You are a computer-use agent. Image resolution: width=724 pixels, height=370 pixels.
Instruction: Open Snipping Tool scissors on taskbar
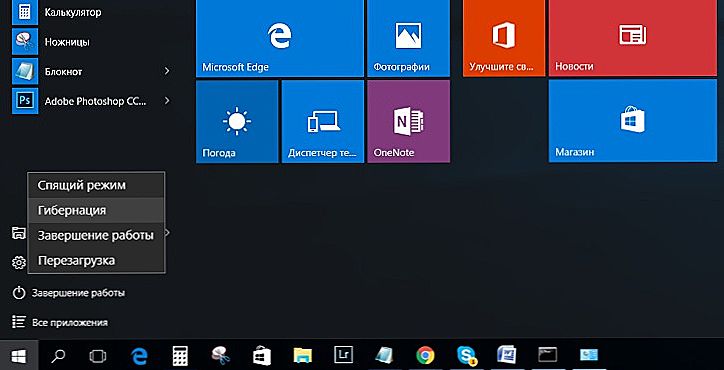coord(220,356)
